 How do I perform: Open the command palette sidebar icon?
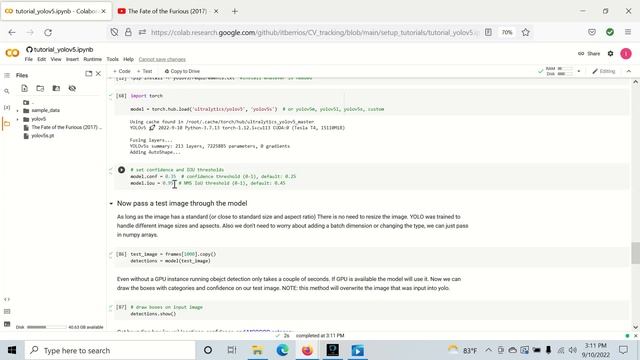(x=7, y=311)
